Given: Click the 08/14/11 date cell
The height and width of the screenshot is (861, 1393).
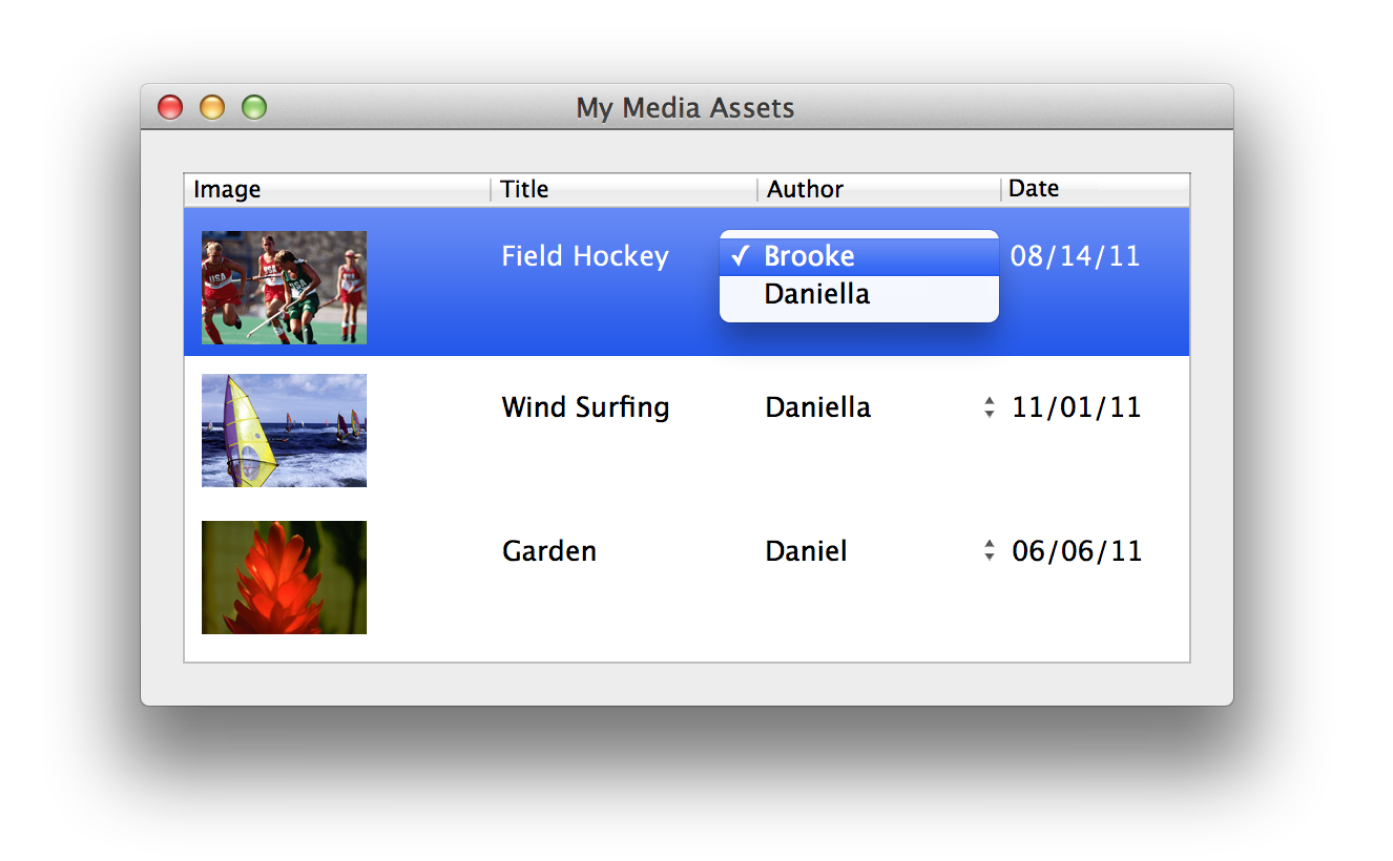Looking at the screenshot, I should point(1075,257).
